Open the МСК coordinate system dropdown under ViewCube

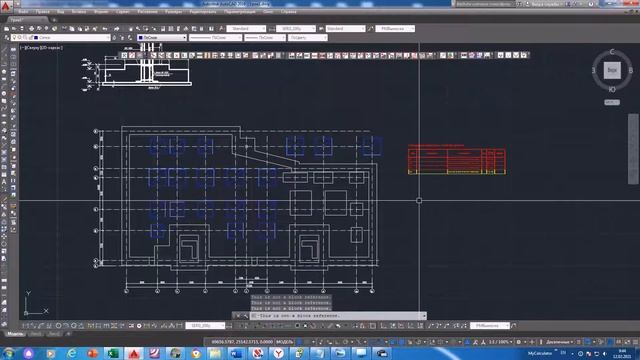(x=612, y=102)
